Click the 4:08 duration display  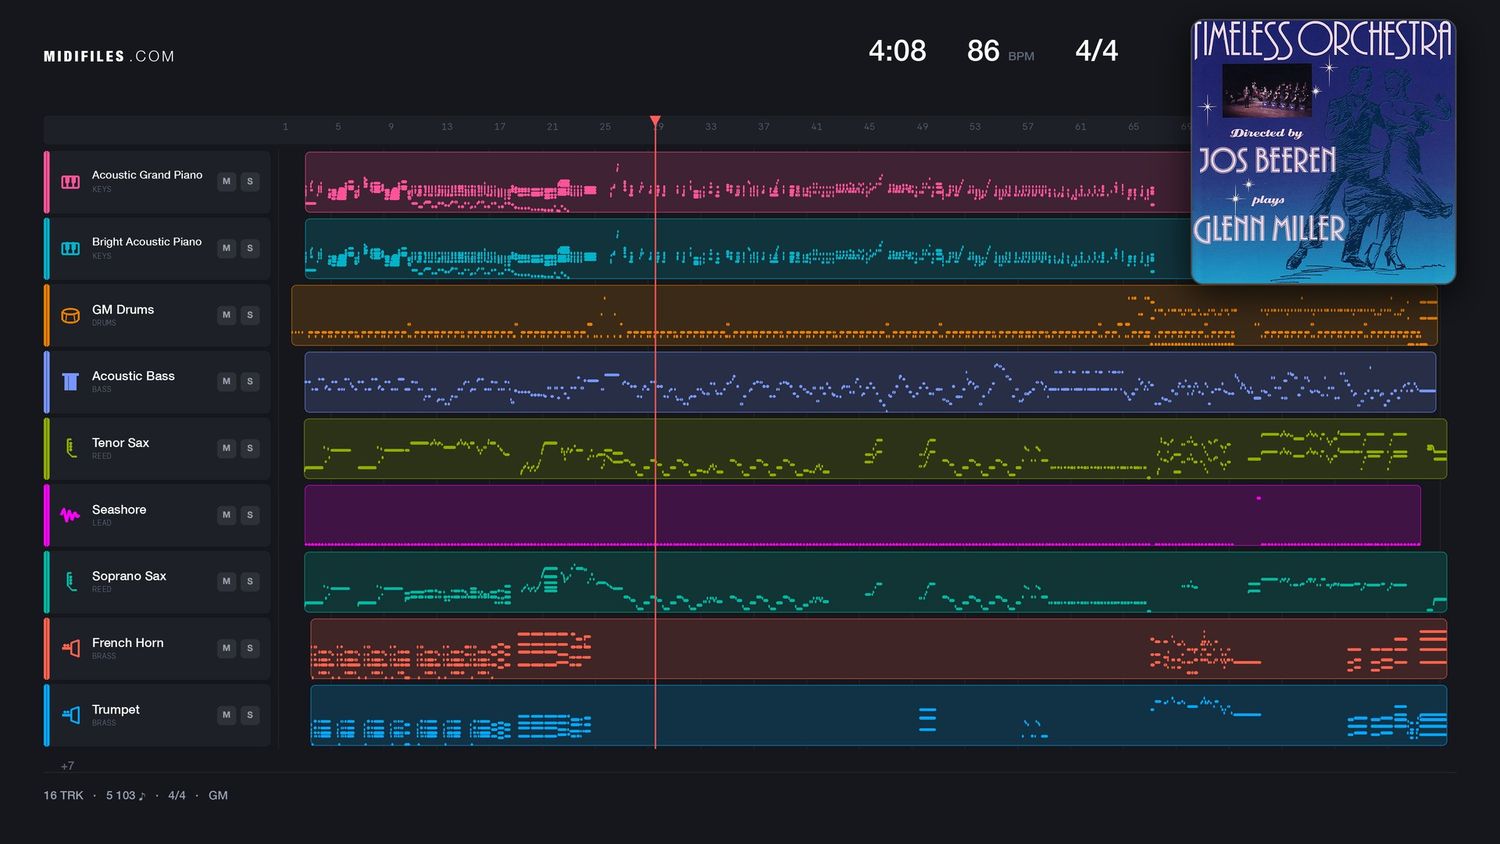click(x=897, y=51)
